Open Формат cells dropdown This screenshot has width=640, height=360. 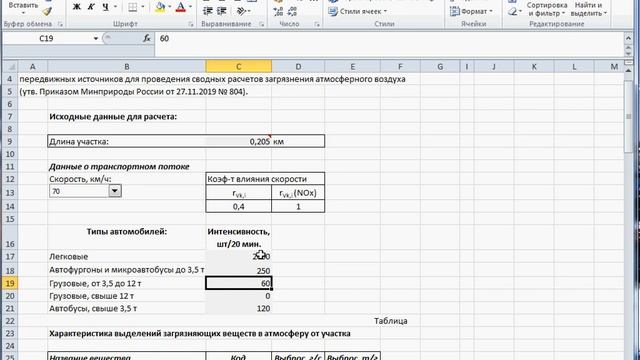click(471, 11)
